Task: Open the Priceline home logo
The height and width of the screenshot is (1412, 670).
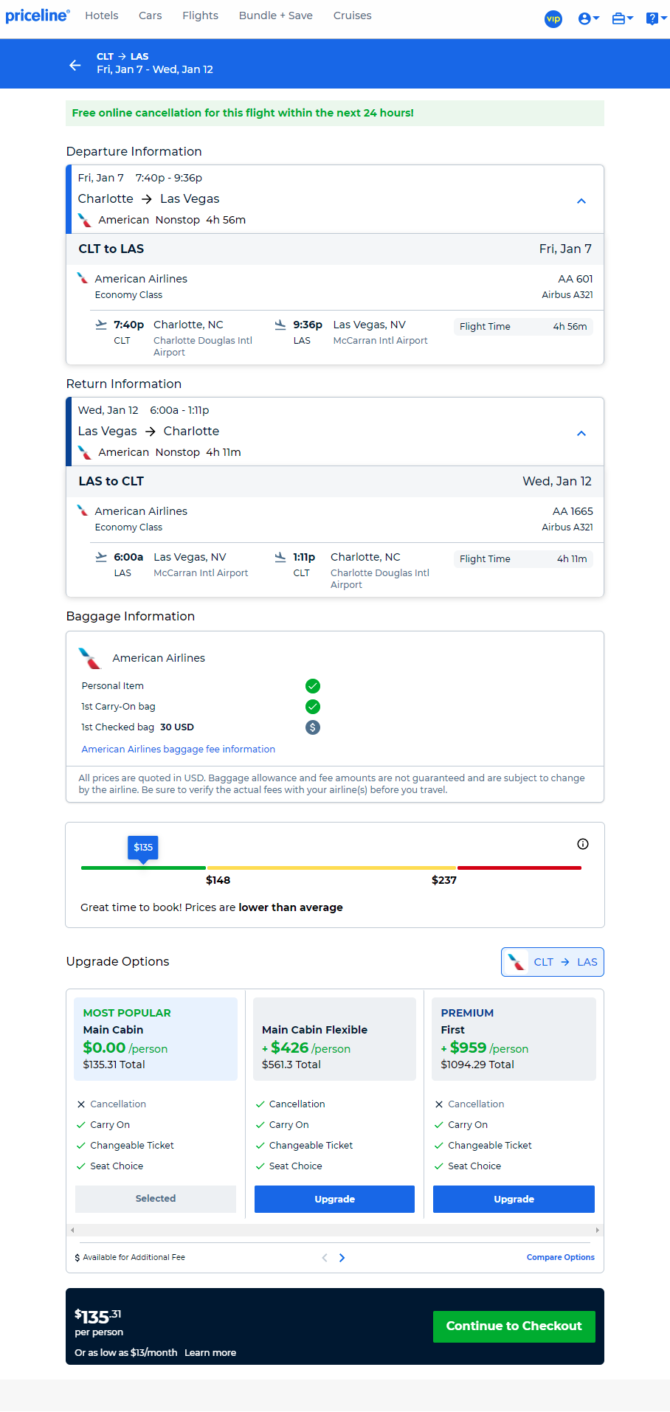Action: (38, 16)
